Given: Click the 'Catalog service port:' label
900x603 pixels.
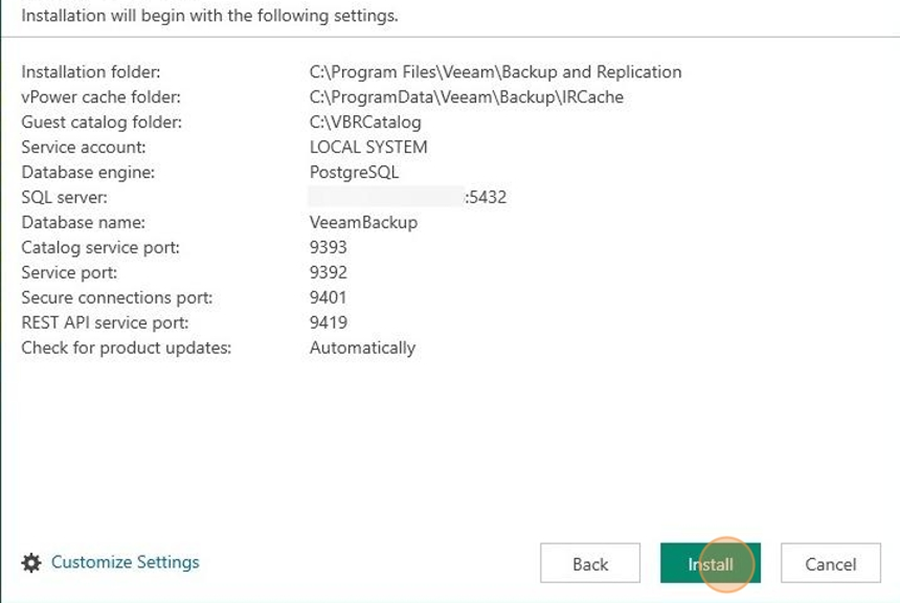Looking at the screenshot, I should (x=100, y=248).
